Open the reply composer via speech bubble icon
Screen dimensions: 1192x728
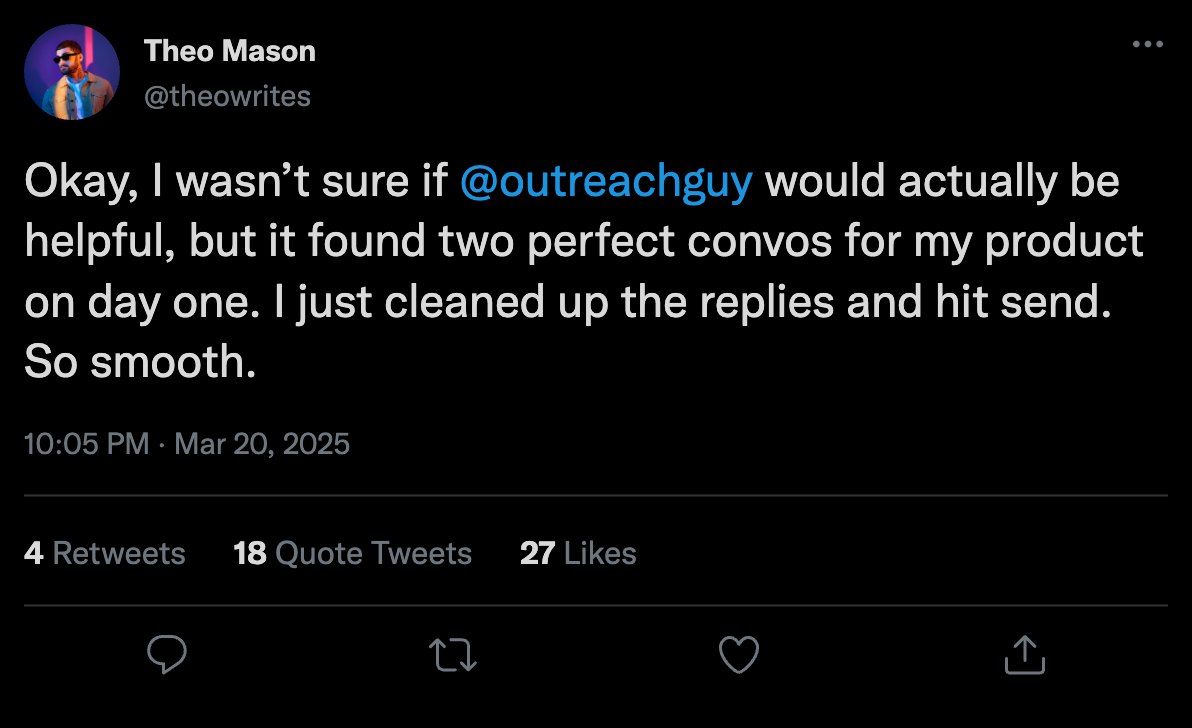[x=167, y=654]
